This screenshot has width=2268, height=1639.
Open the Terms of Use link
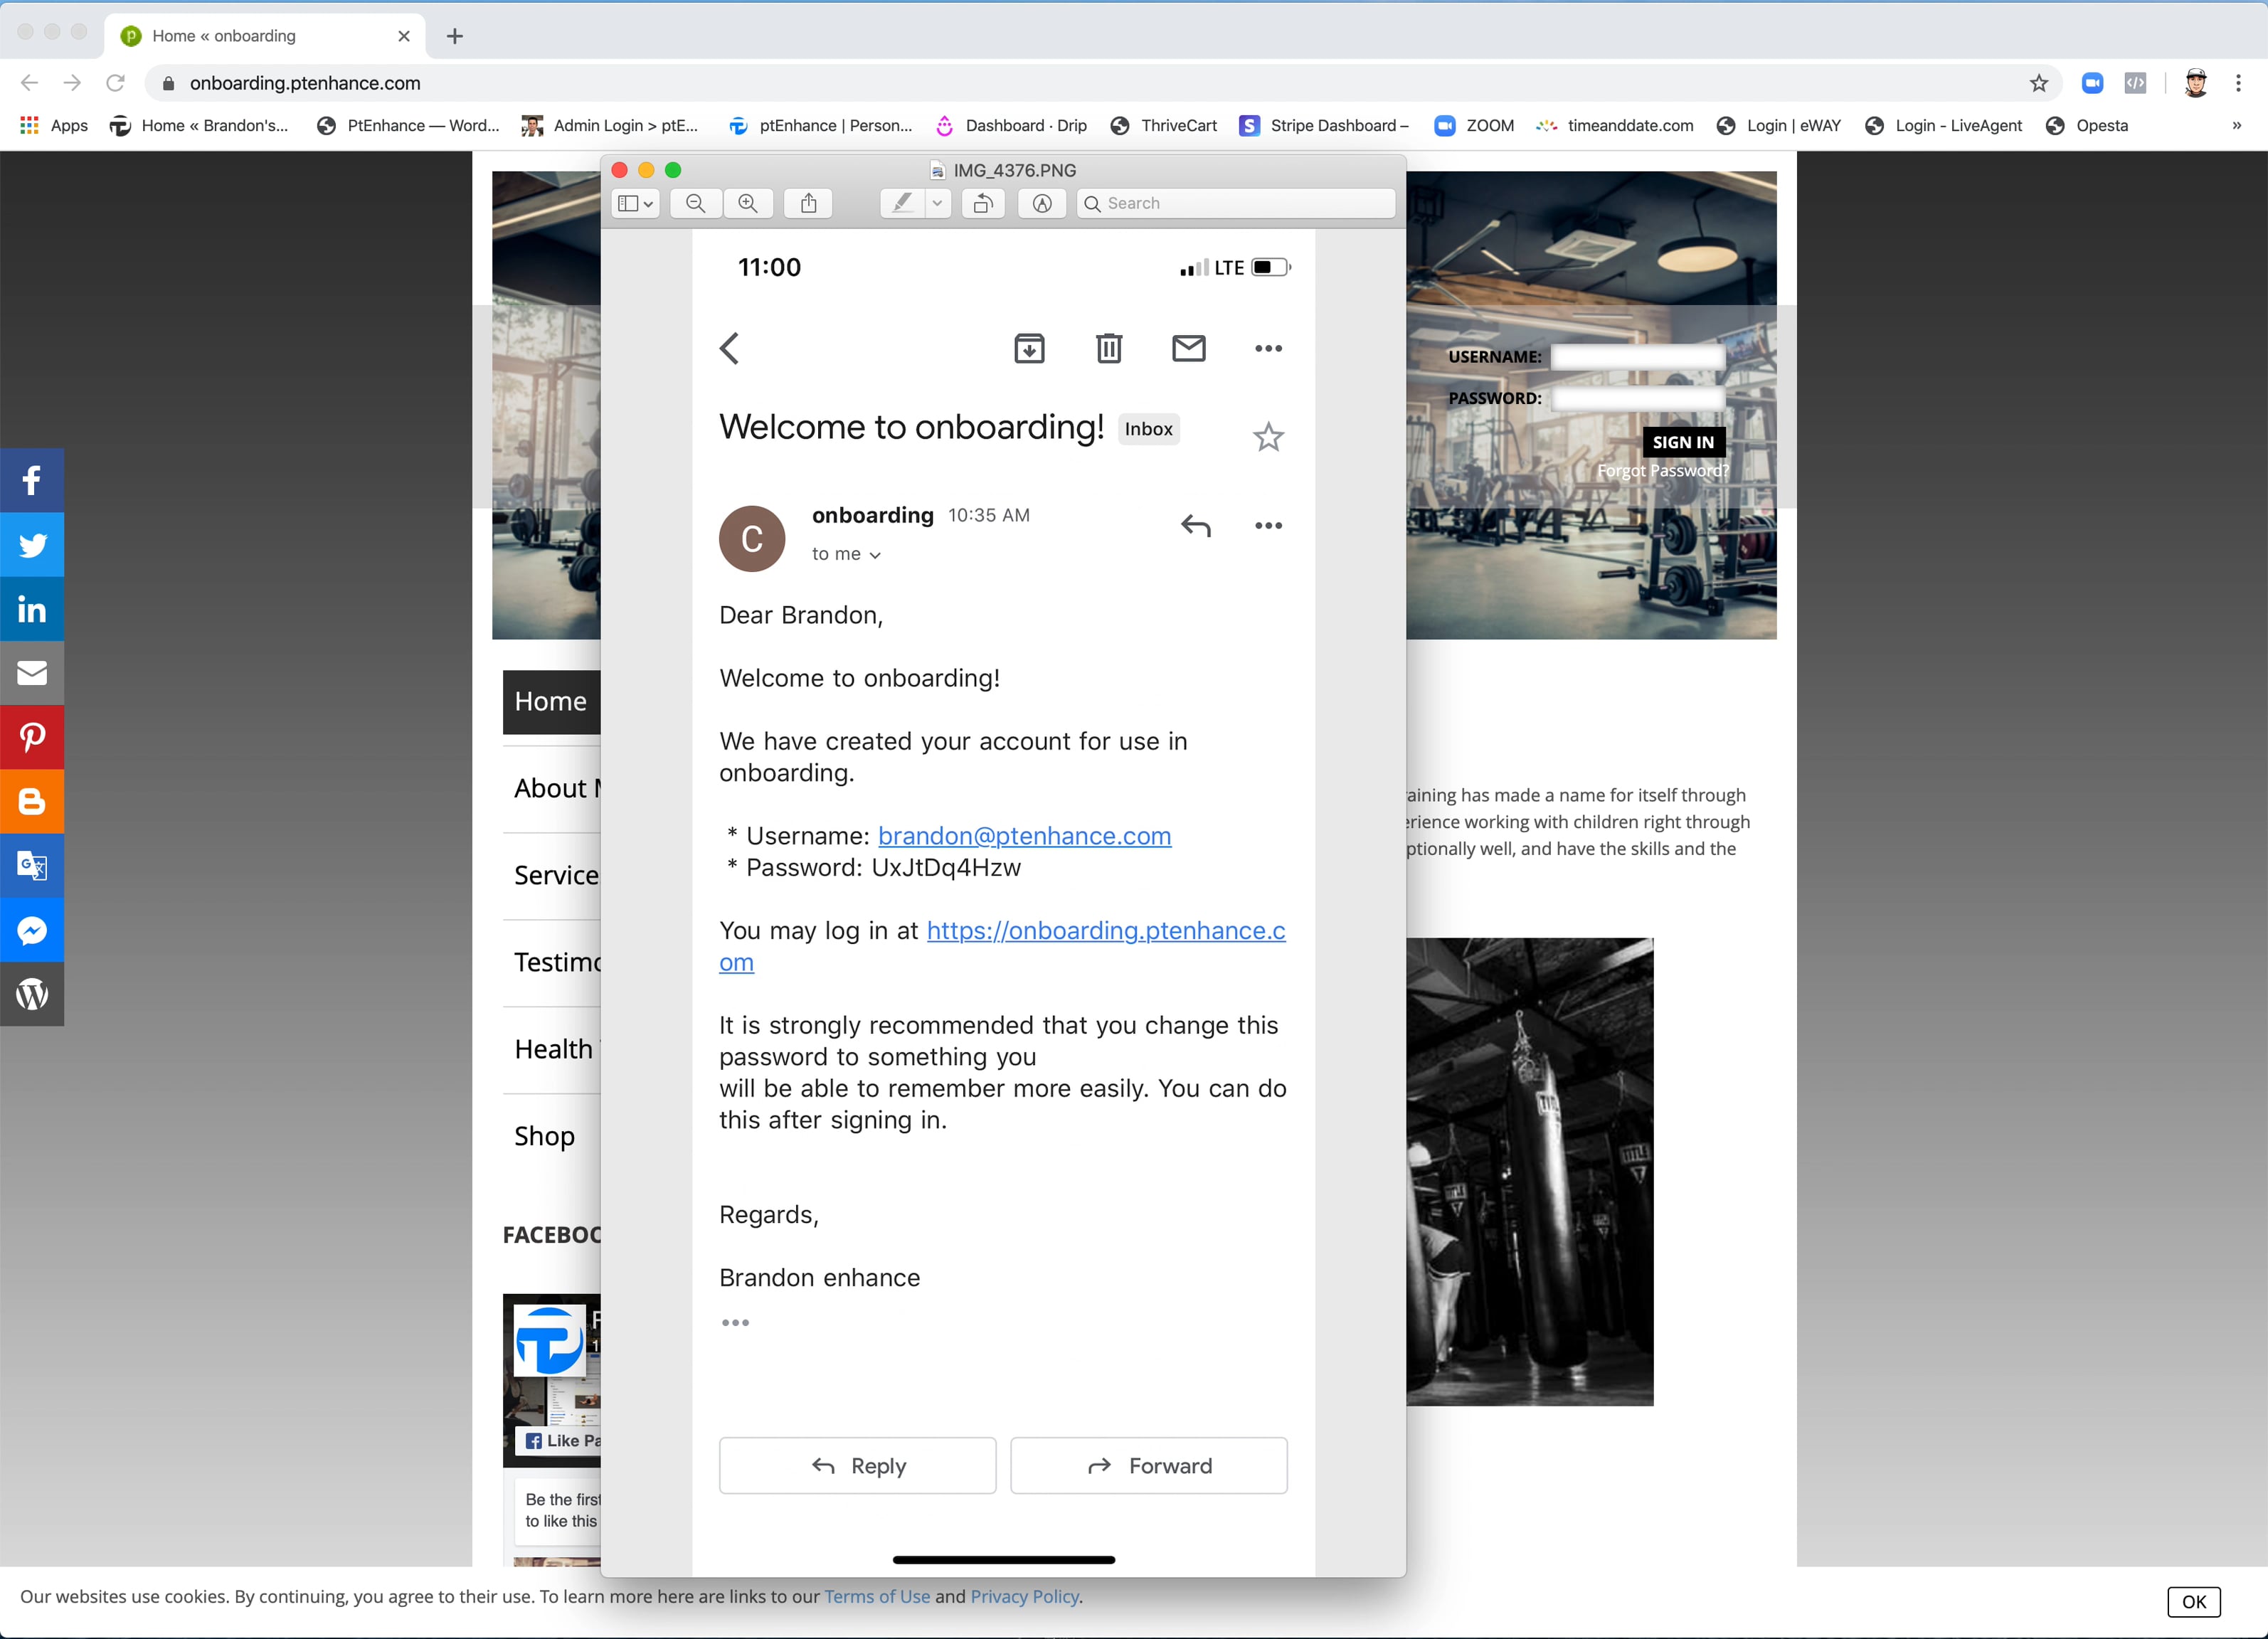click(x=877, y=1596)
